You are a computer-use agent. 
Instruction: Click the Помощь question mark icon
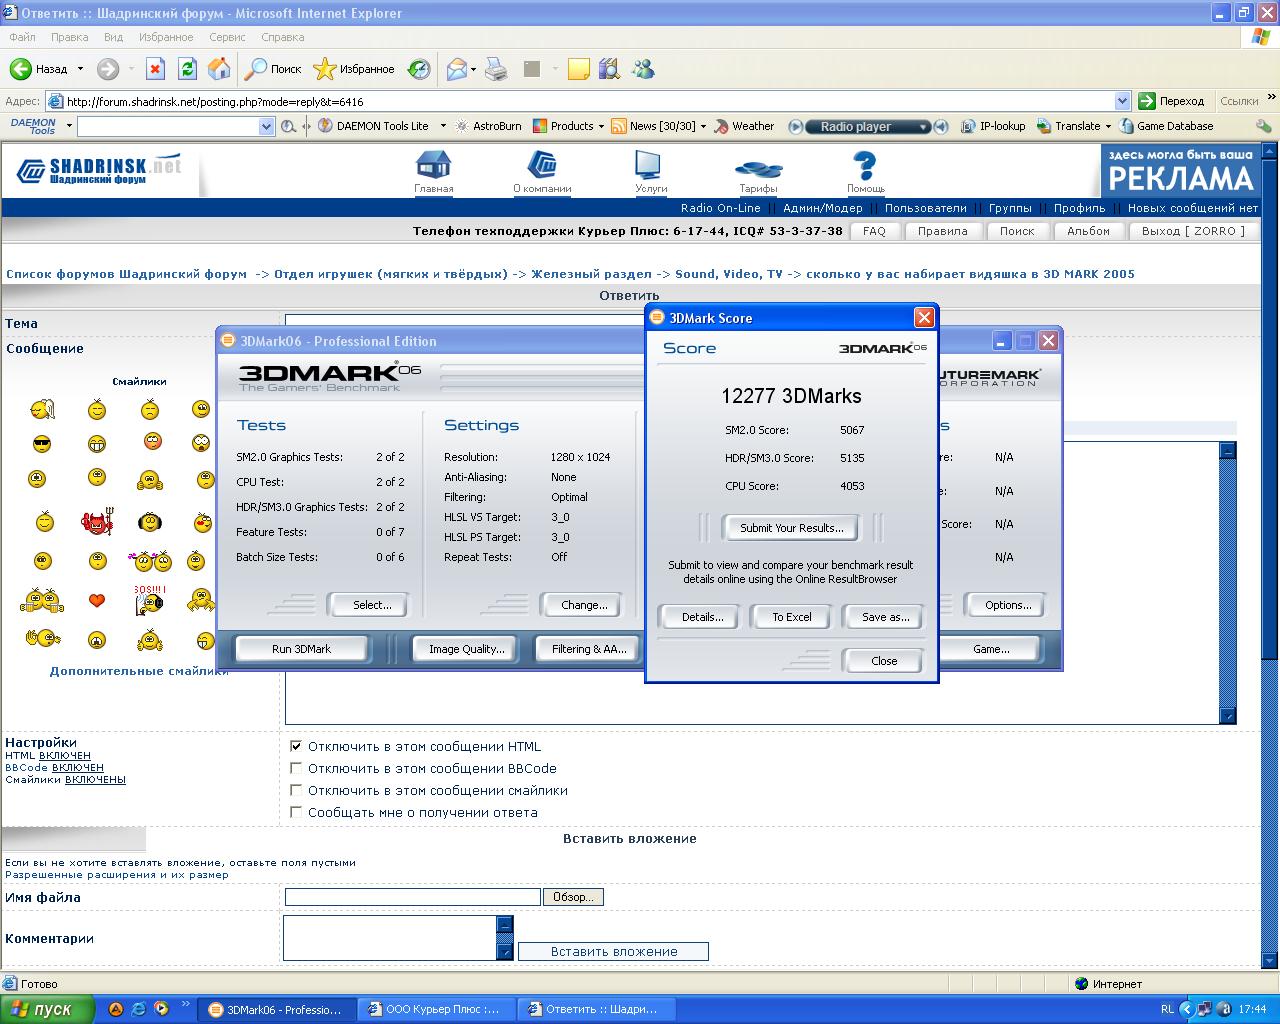click(865, 165)
